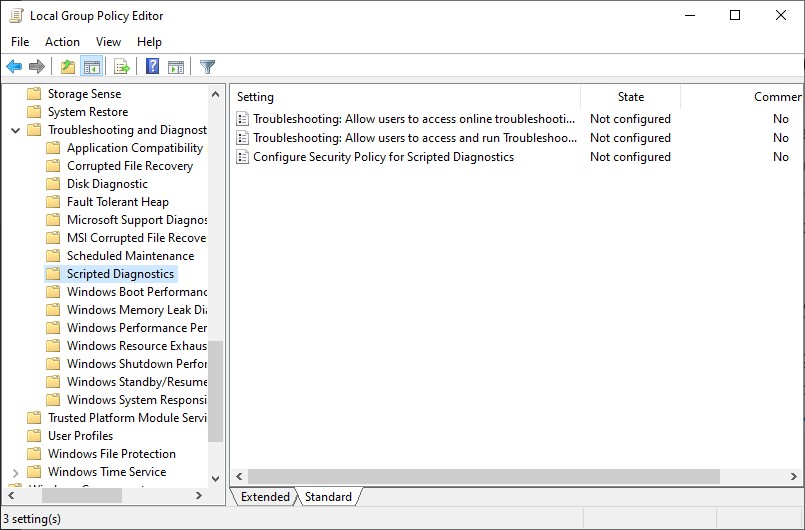Viewport: 805px width, 530px height.
Task: Open the View menu
Action: tap(108, 42)
